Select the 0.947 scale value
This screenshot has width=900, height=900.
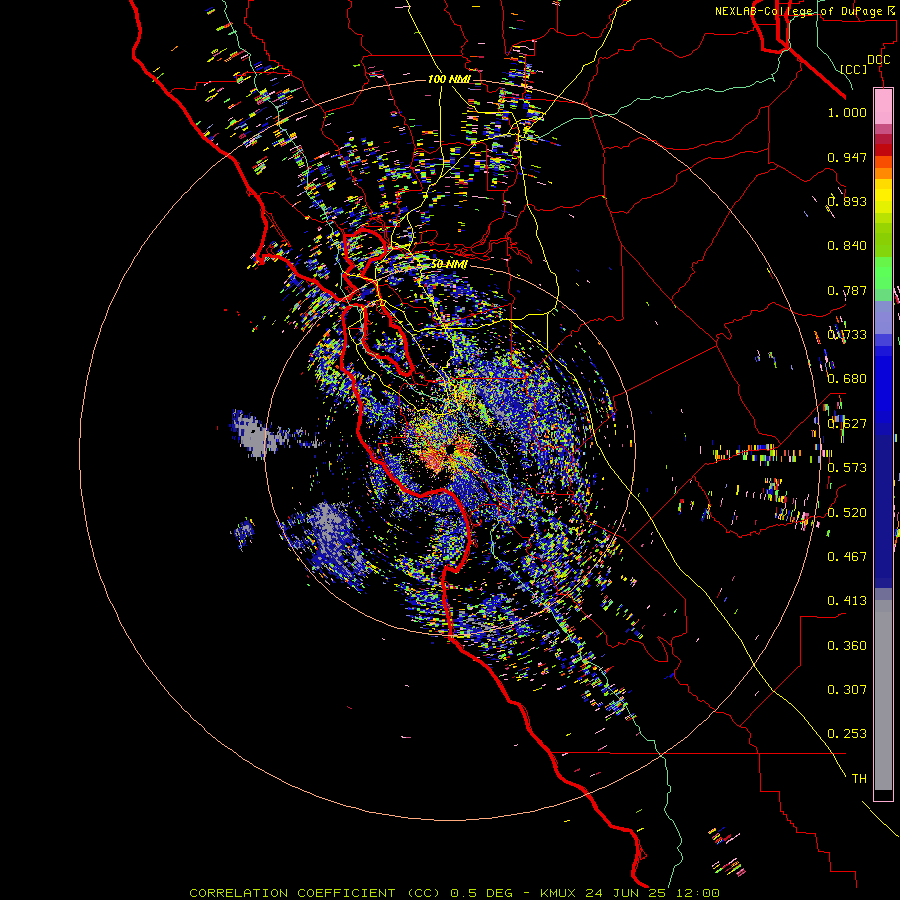pos(847,157)
